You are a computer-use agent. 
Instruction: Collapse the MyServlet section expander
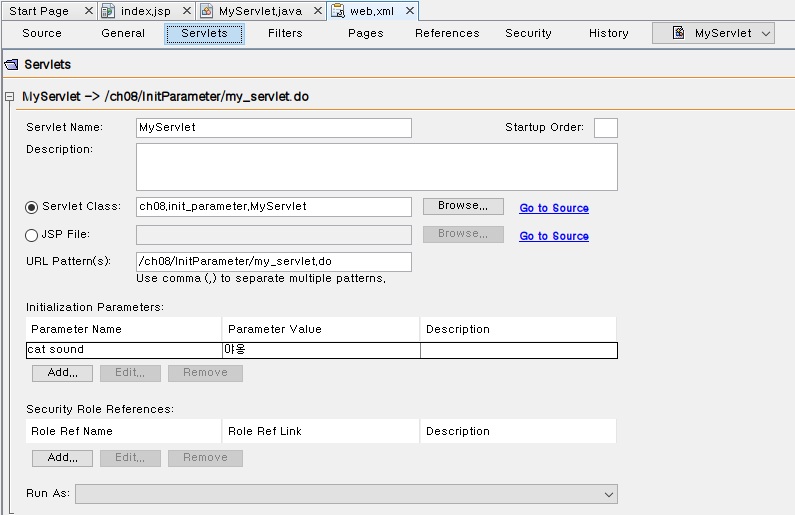[x=9, y=96]
